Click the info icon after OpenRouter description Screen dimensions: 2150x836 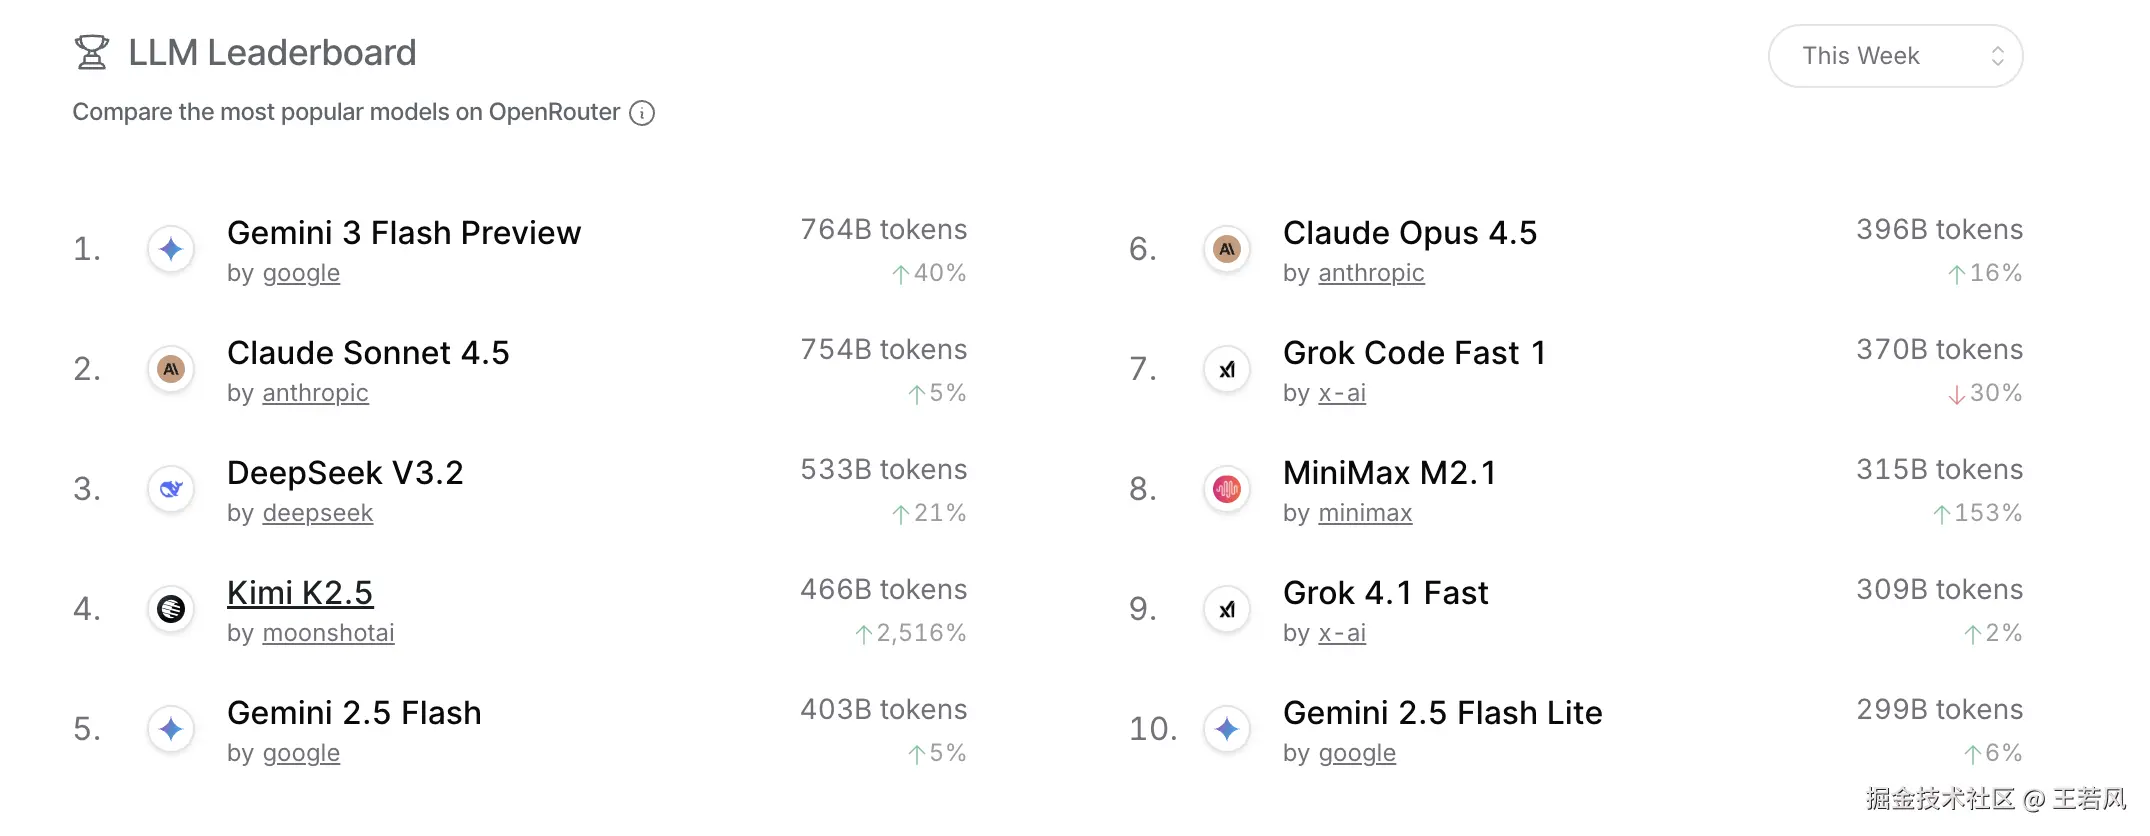tap(642, 113)
